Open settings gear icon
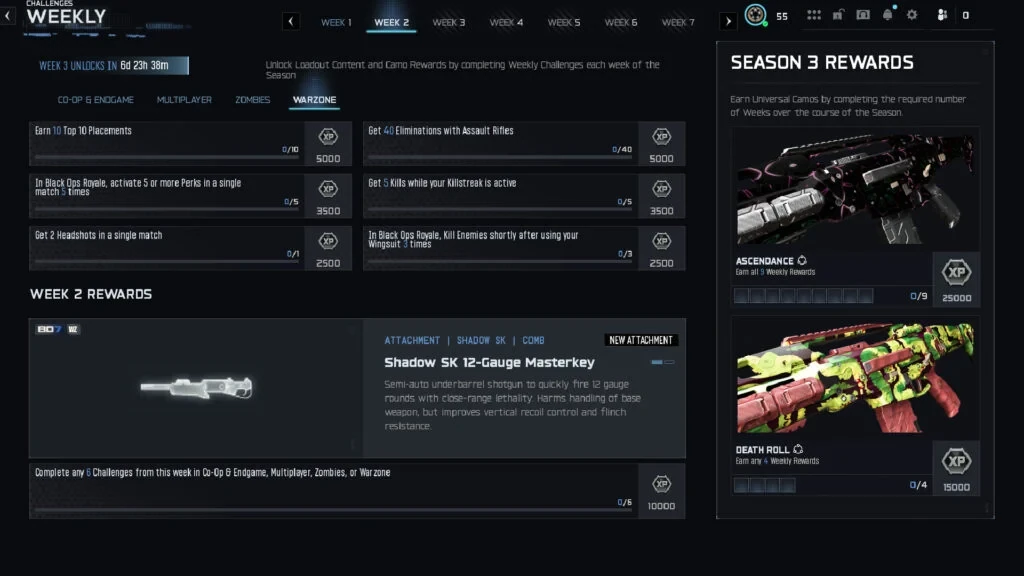Image resolution: width=1024 pixels, height=576 pixels. point(911,15)
